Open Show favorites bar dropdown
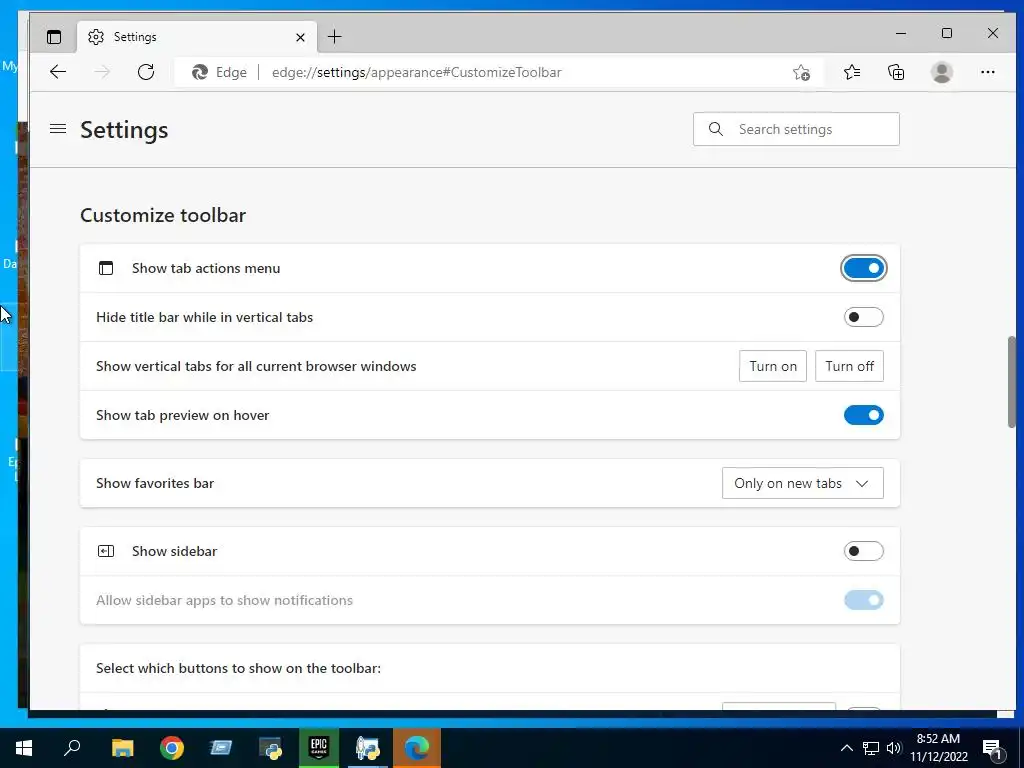 pyautogui.click(x=803, y=483)
